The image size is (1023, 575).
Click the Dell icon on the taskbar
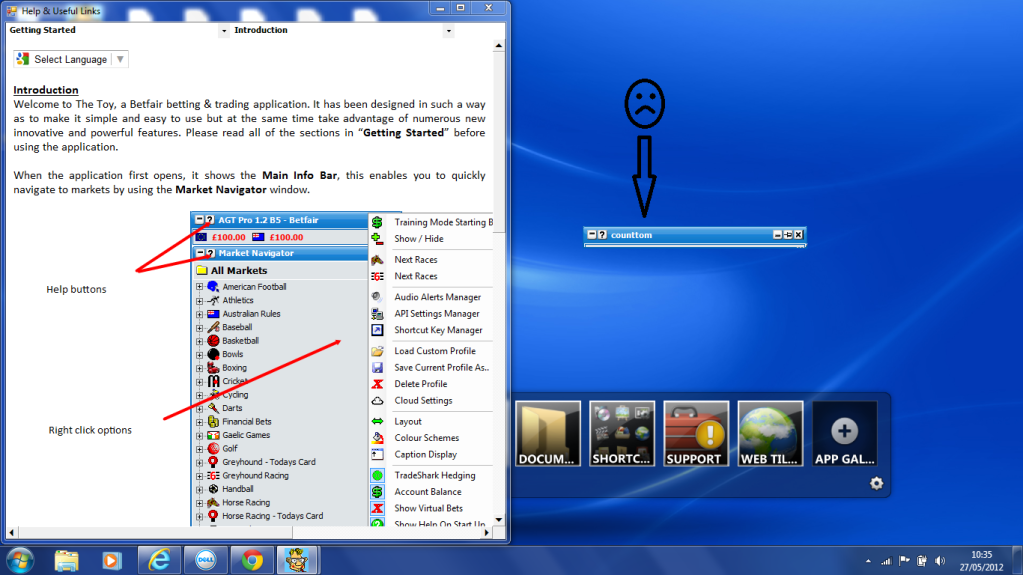206,561
